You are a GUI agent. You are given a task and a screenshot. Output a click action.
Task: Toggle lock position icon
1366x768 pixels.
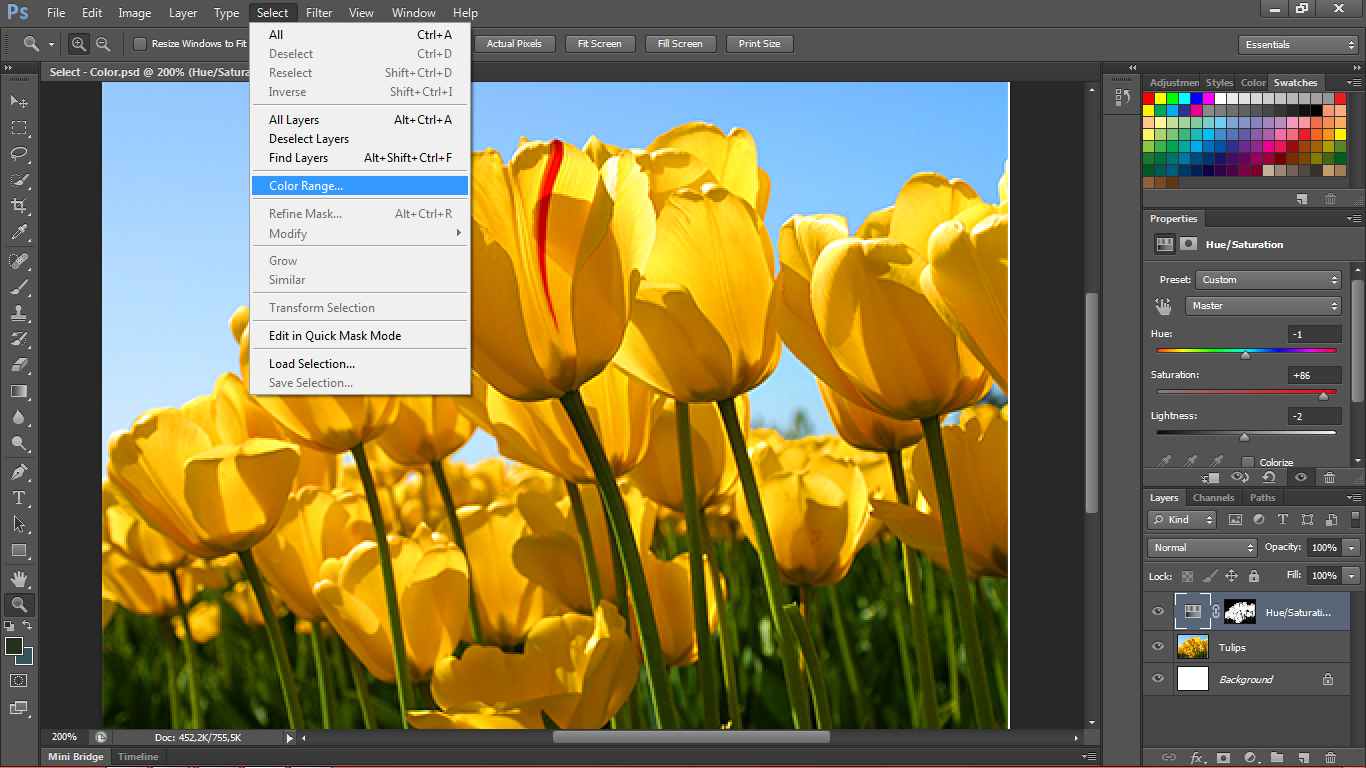(x=1231, y=576)
